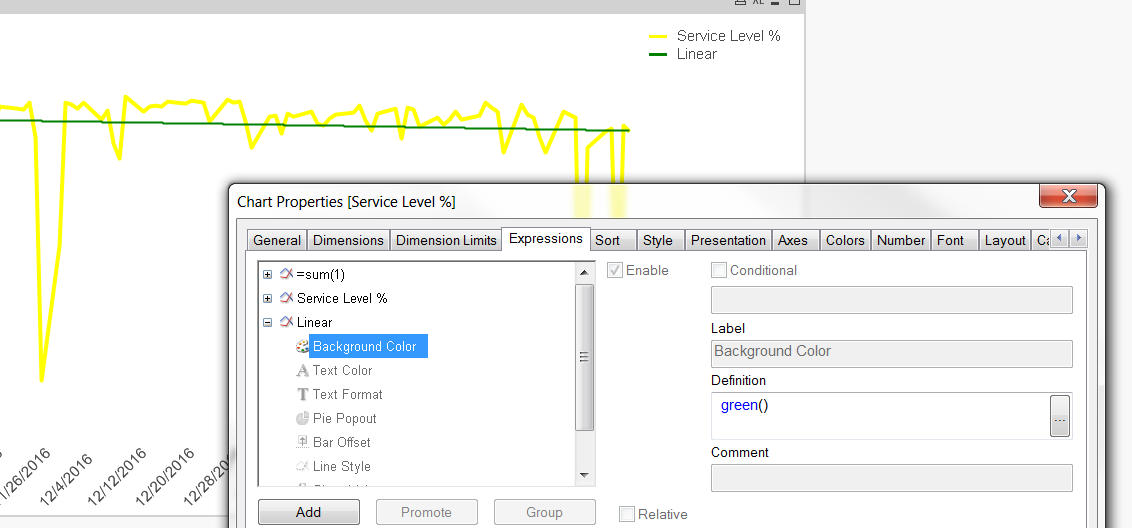Open the Definition expression editor ellipsis button
The width and height of the screenshot is (1132, 528).
tap(1060, 416)
